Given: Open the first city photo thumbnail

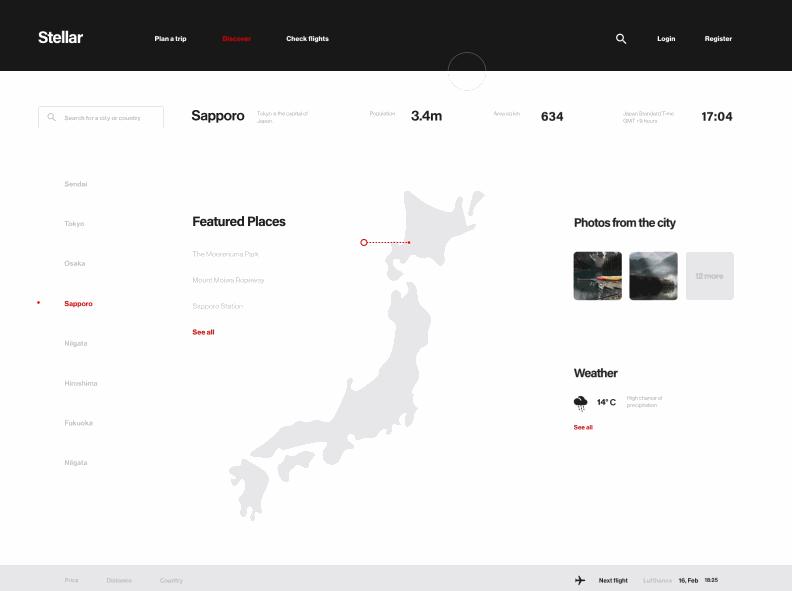Looking at the screenshot, I should point(598,276).
